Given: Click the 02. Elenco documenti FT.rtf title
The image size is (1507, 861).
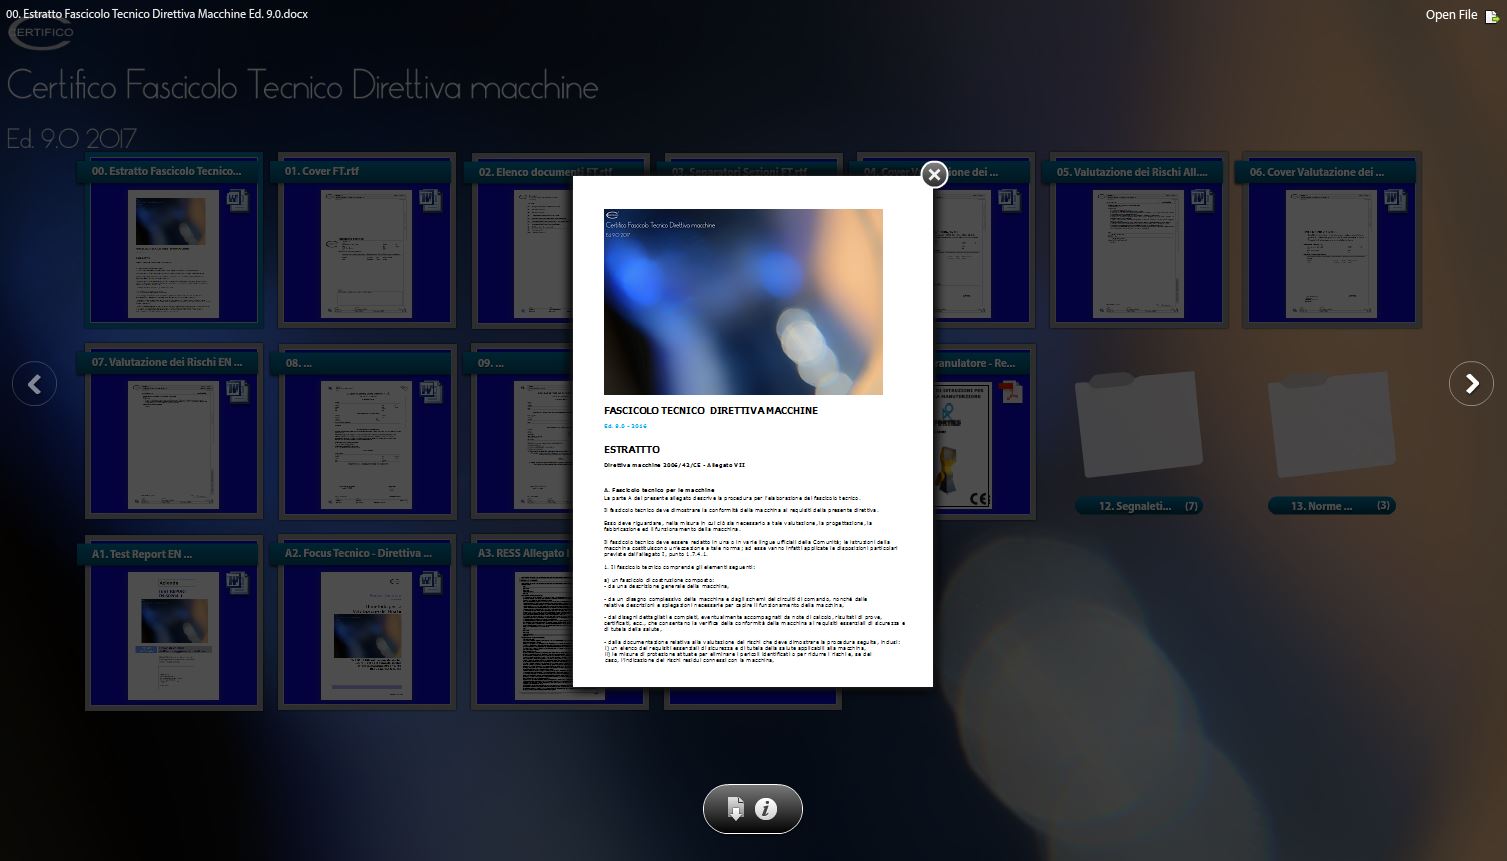Looking at the screenshot, I should (x=520, y=172).
